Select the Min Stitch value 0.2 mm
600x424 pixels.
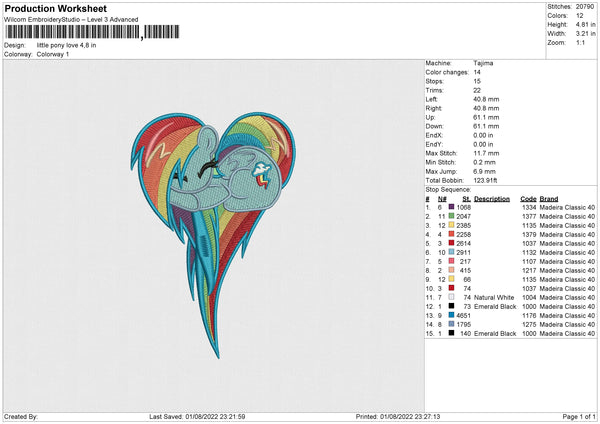pyautogui.click(x=485, y=162)
